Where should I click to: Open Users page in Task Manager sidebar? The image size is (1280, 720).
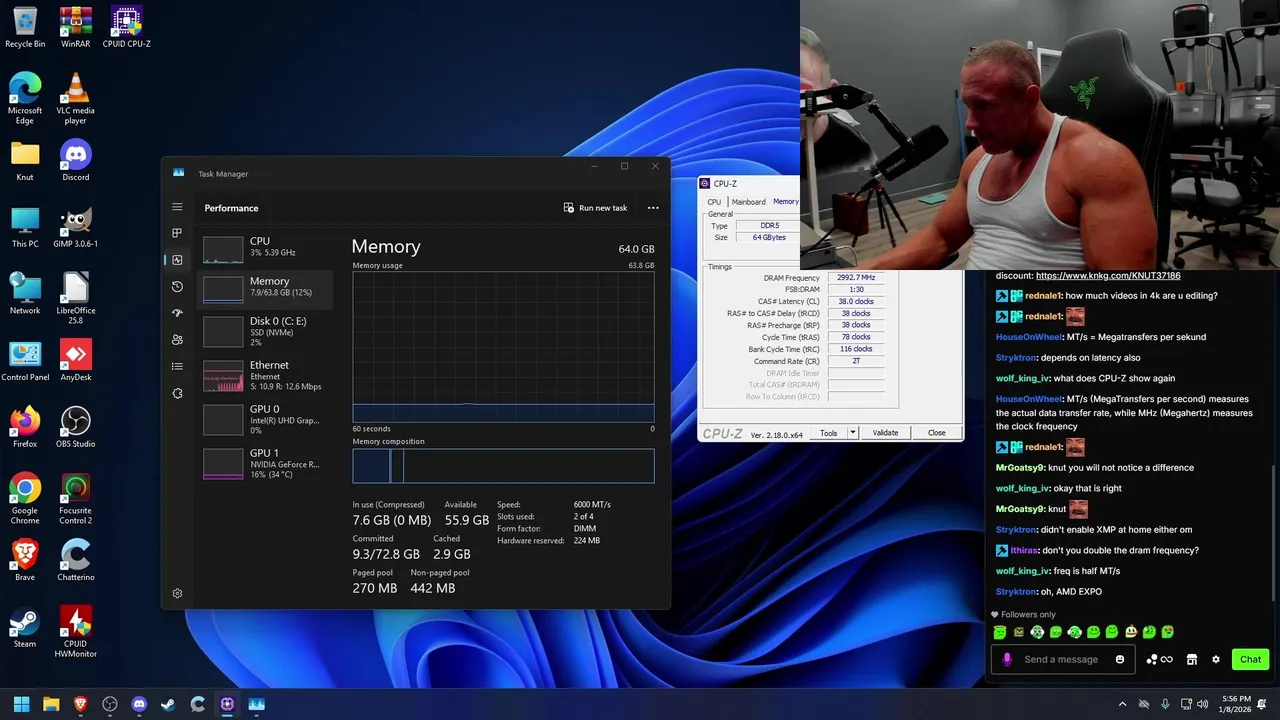click(177, 340)
